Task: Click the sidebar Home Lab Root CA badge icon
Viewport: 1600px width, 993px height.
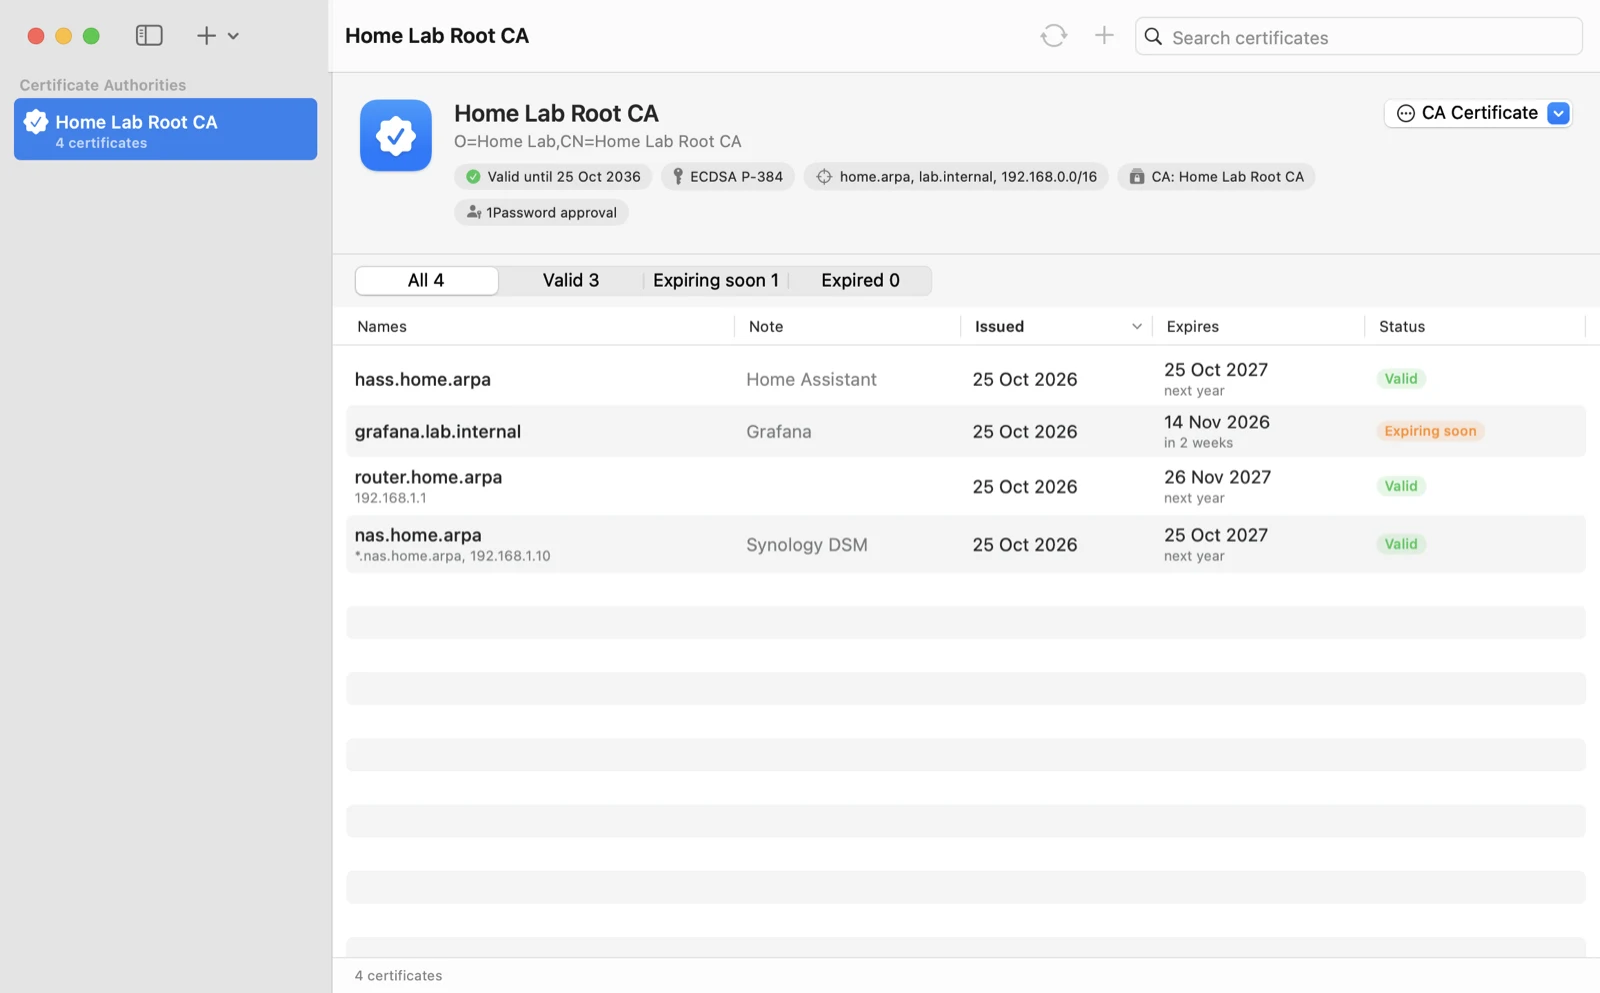Action: (36, 122)
